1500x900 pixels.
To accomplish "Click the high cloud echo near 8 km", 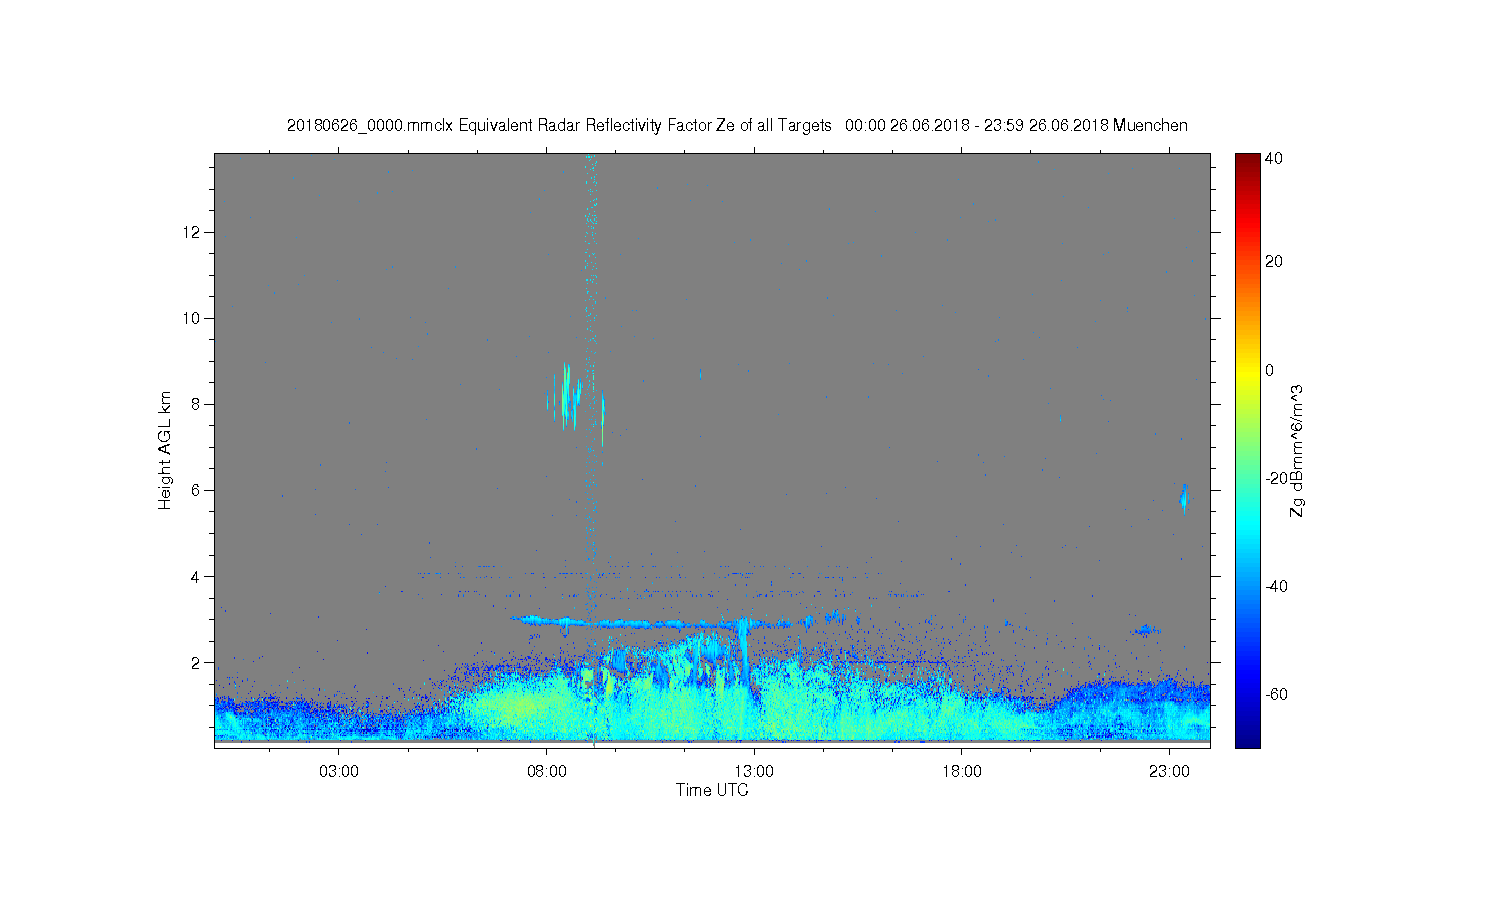I will coord(568,396).
